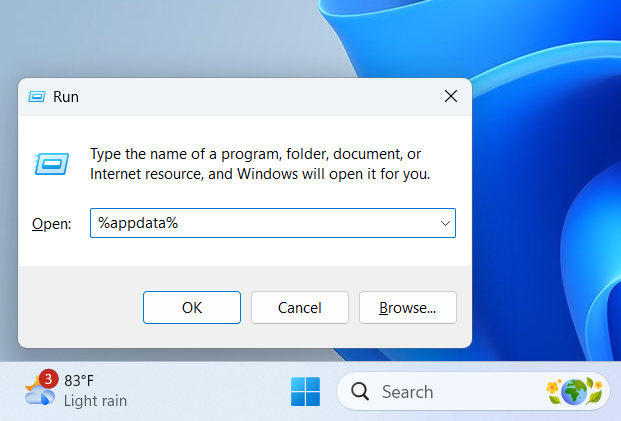Click the Run icon in title bar
The width and height of the screenshot is (621, 421).
tap(37, 96)
